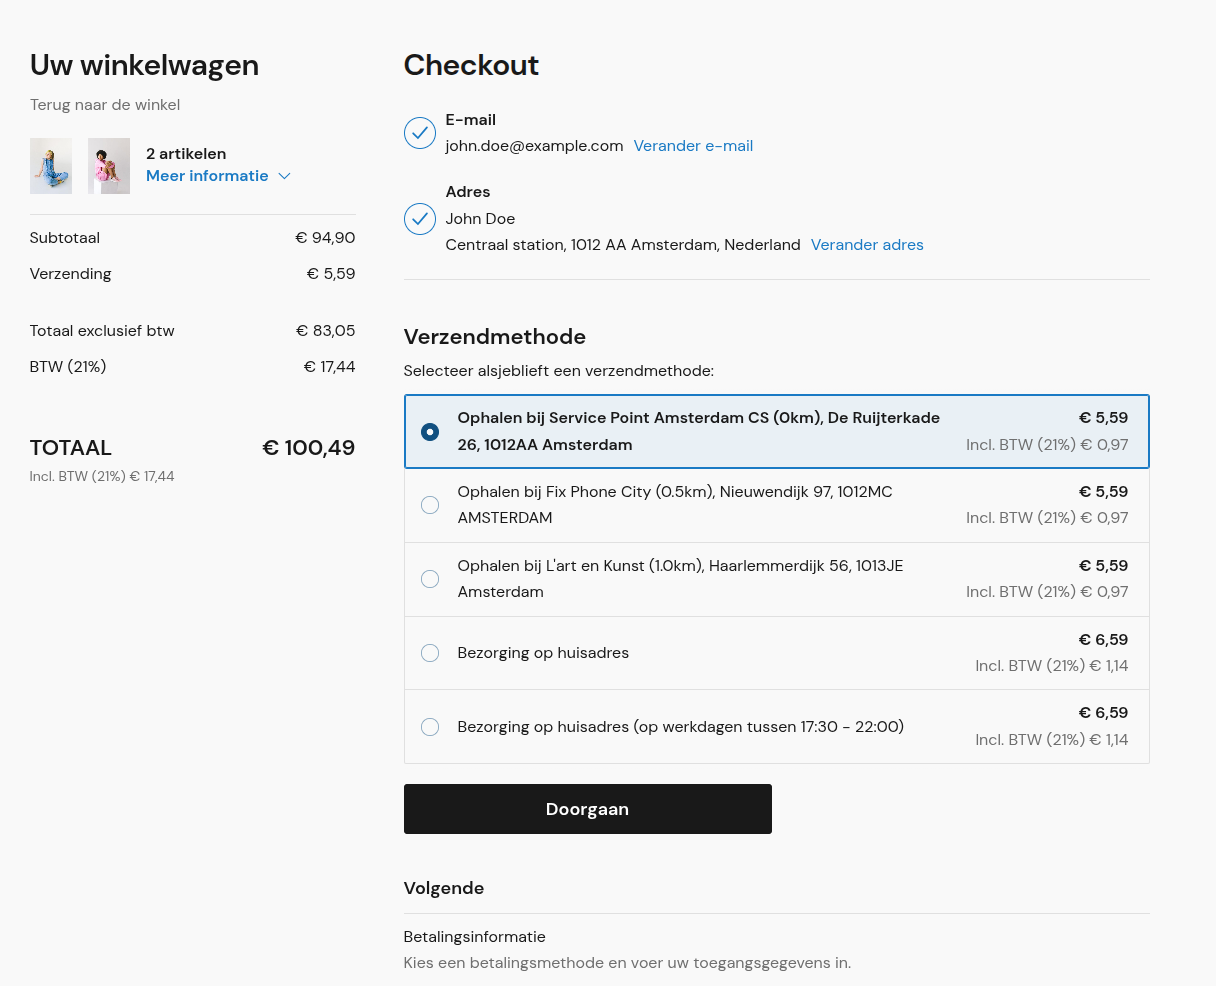
Task: Click the Adres step checkmark icon
Action: [x=420, y=219]
